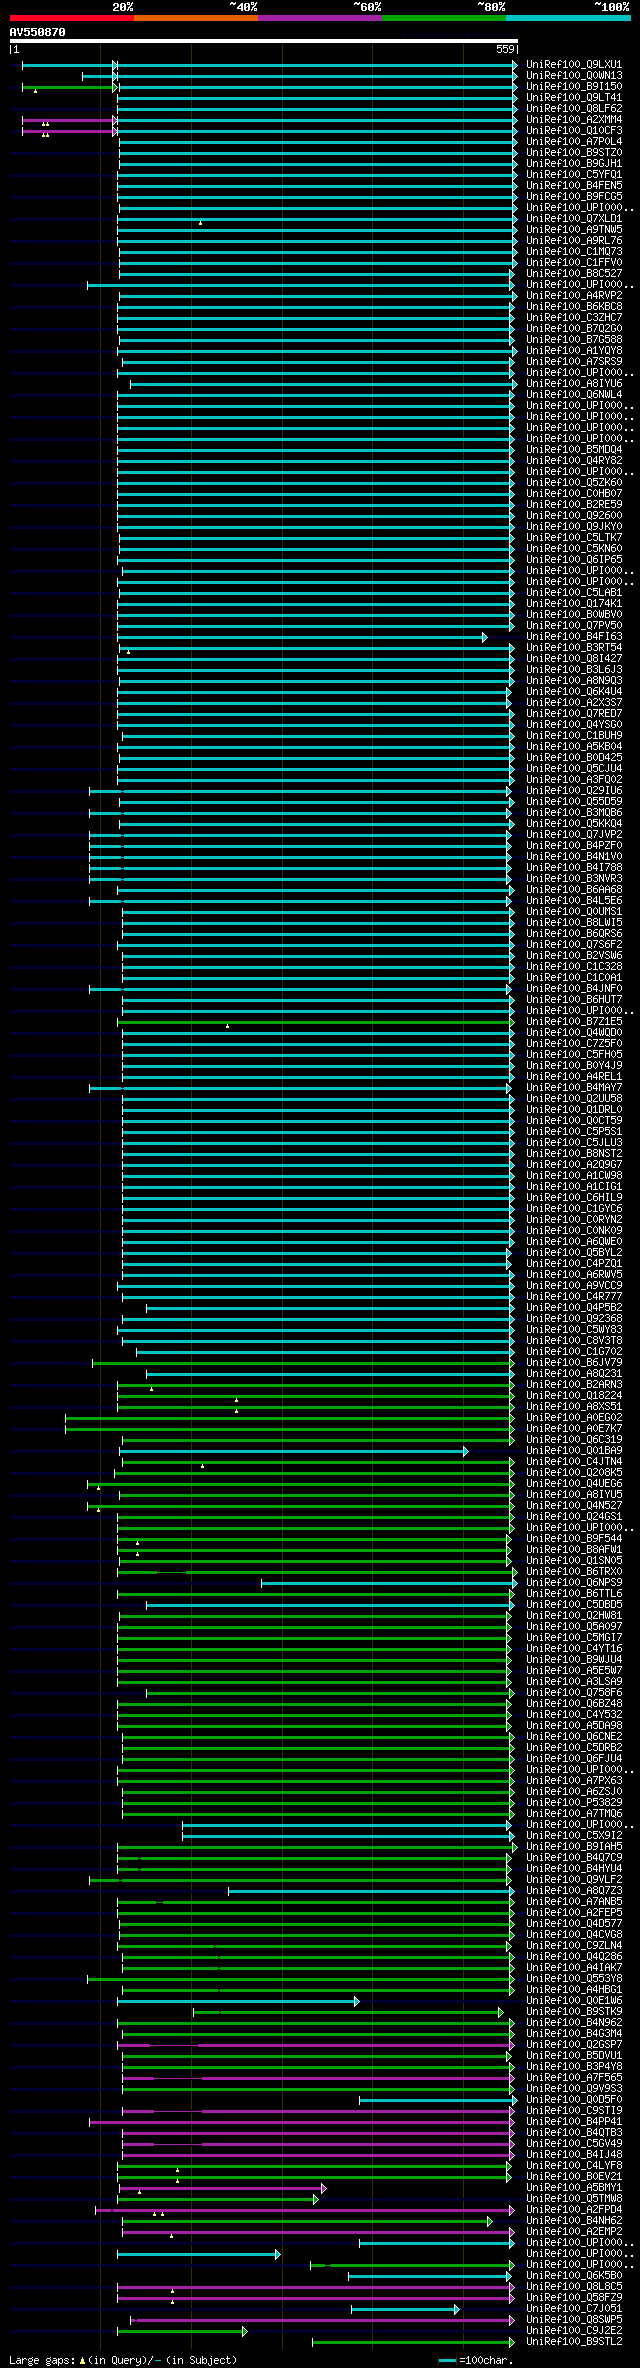Select the UniRef100_B9STZ0 label

click(574, 152)
